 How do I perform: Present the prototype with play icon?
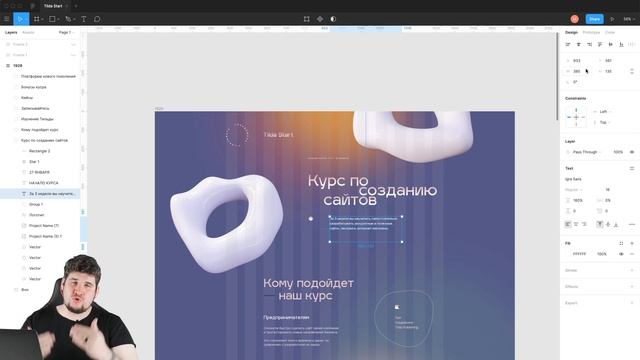tap(612, 19)
